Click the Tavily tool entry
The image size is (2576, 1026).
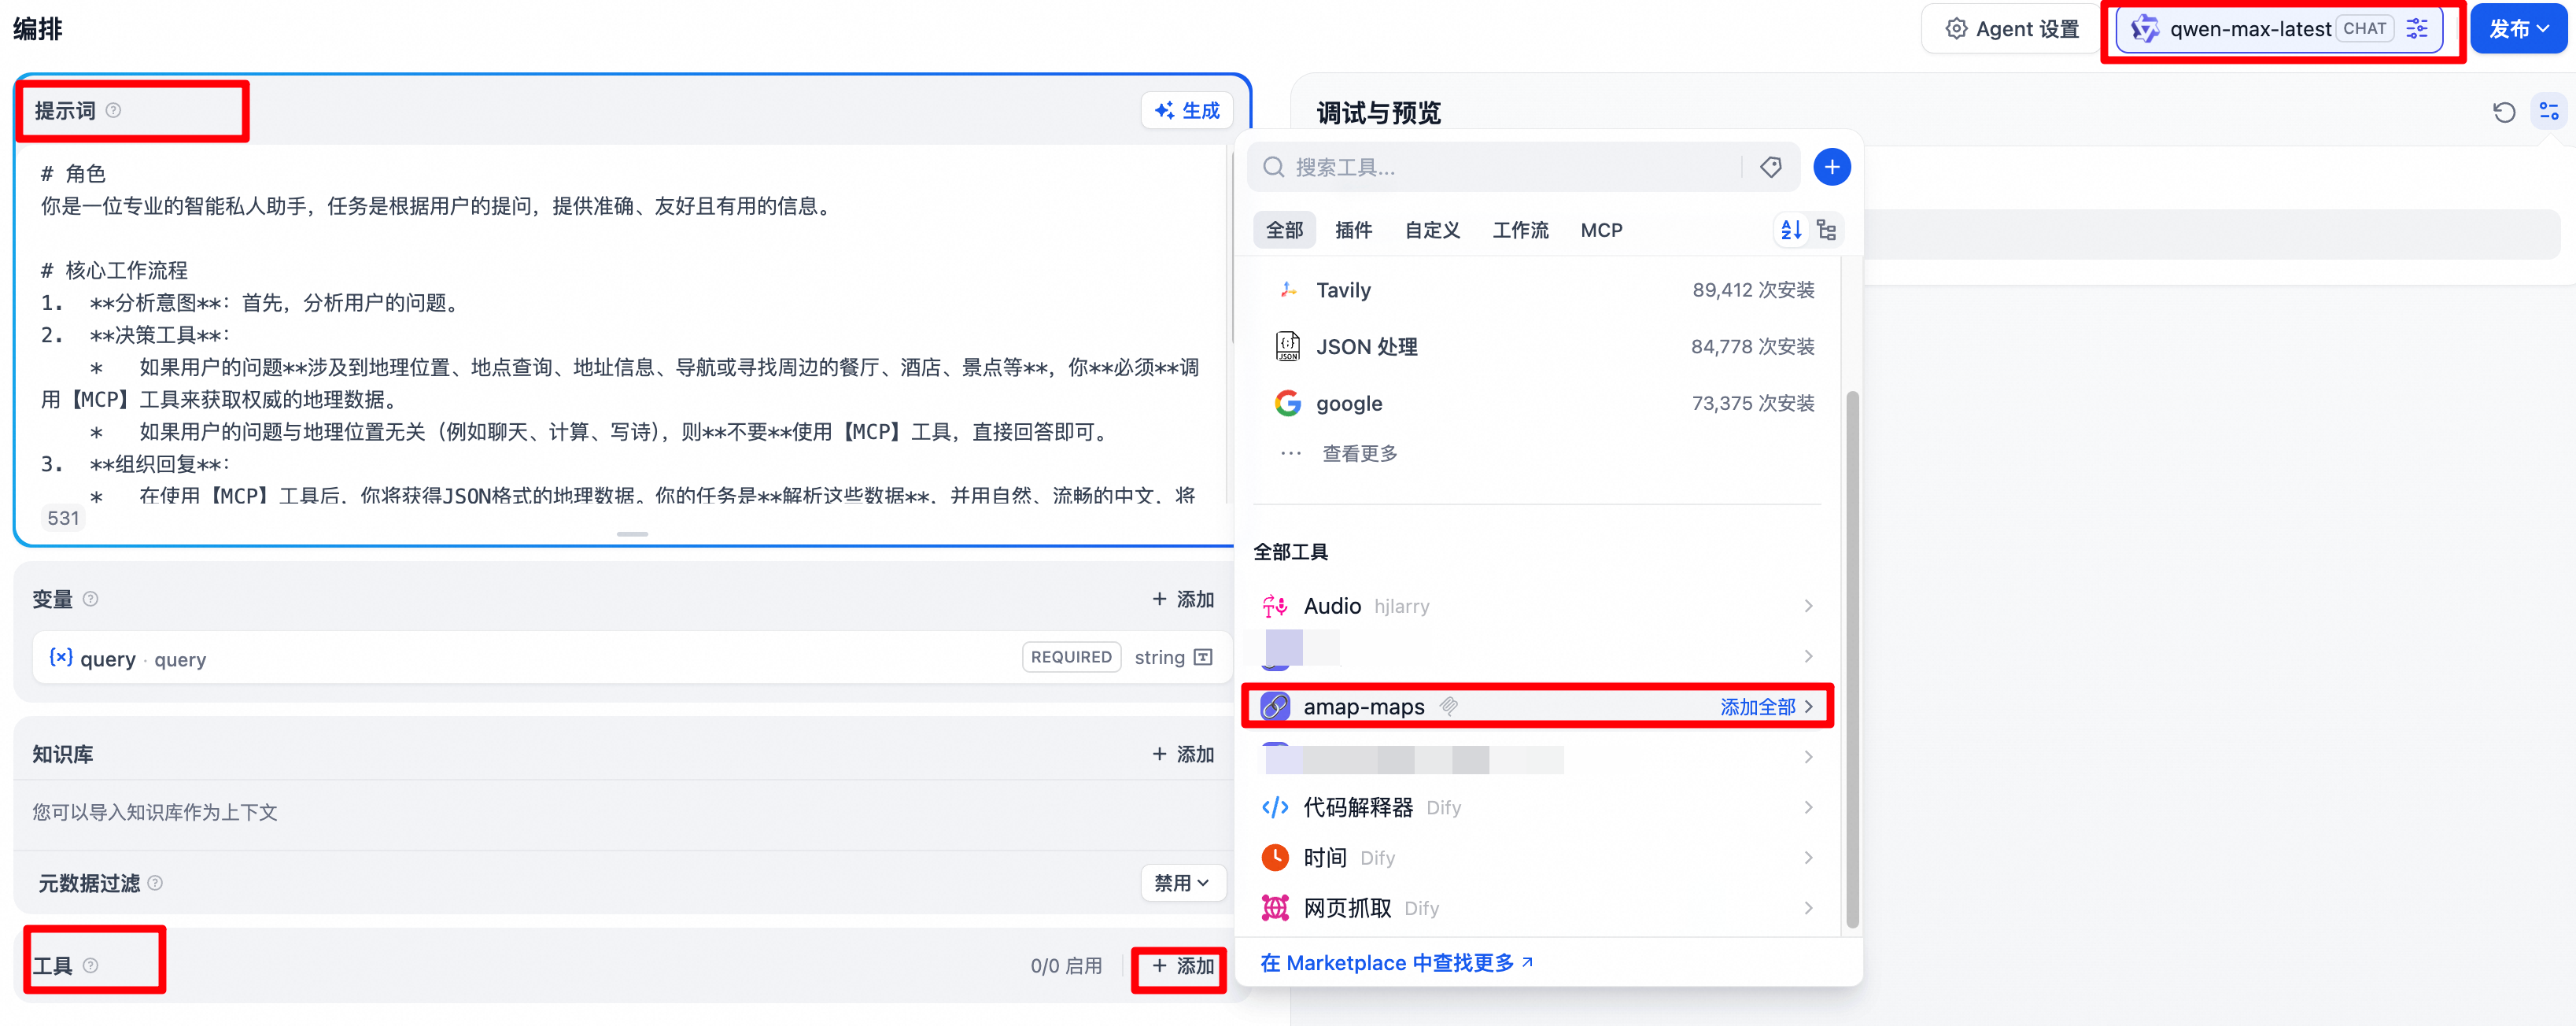tap(1343, 290)
